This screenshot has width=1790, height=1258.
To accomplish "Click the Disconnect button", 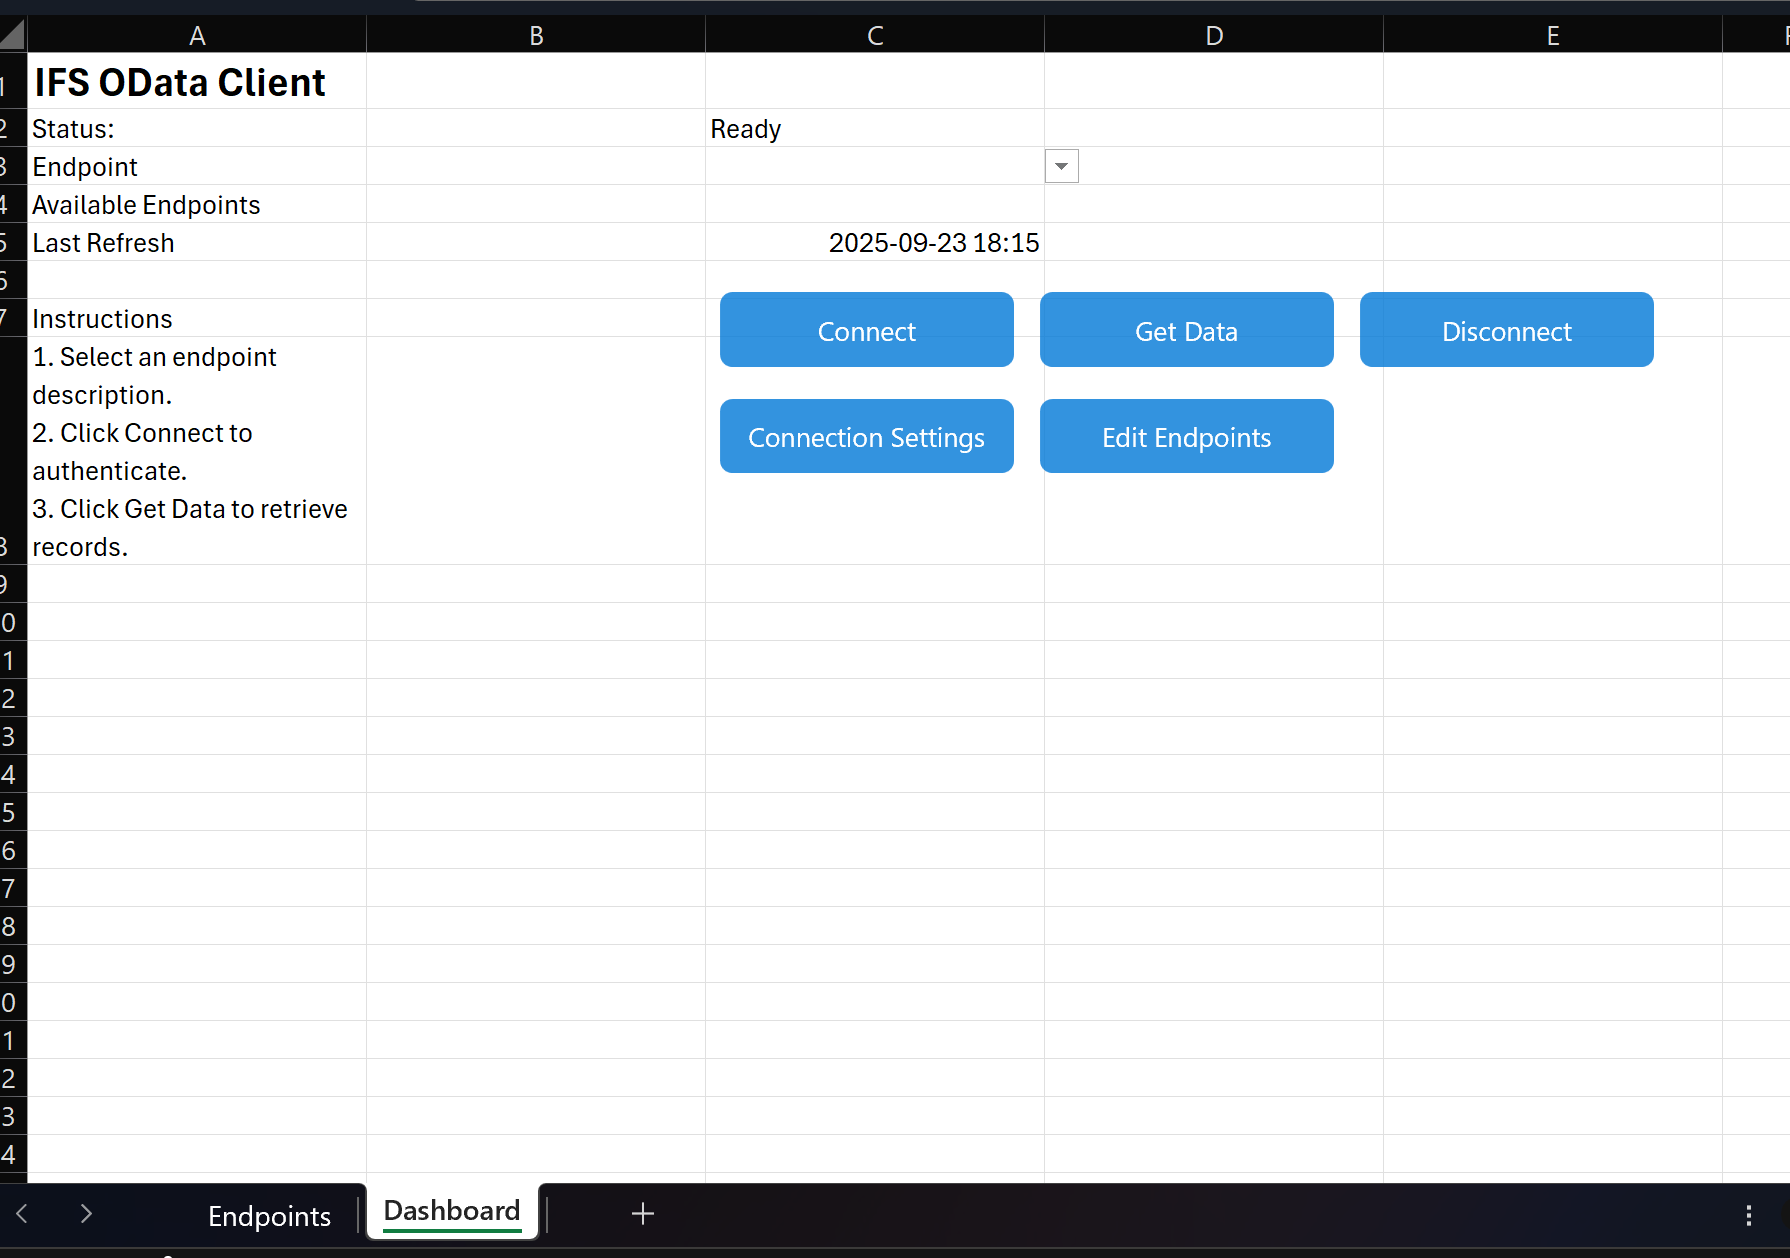I will click(1506, 330).
